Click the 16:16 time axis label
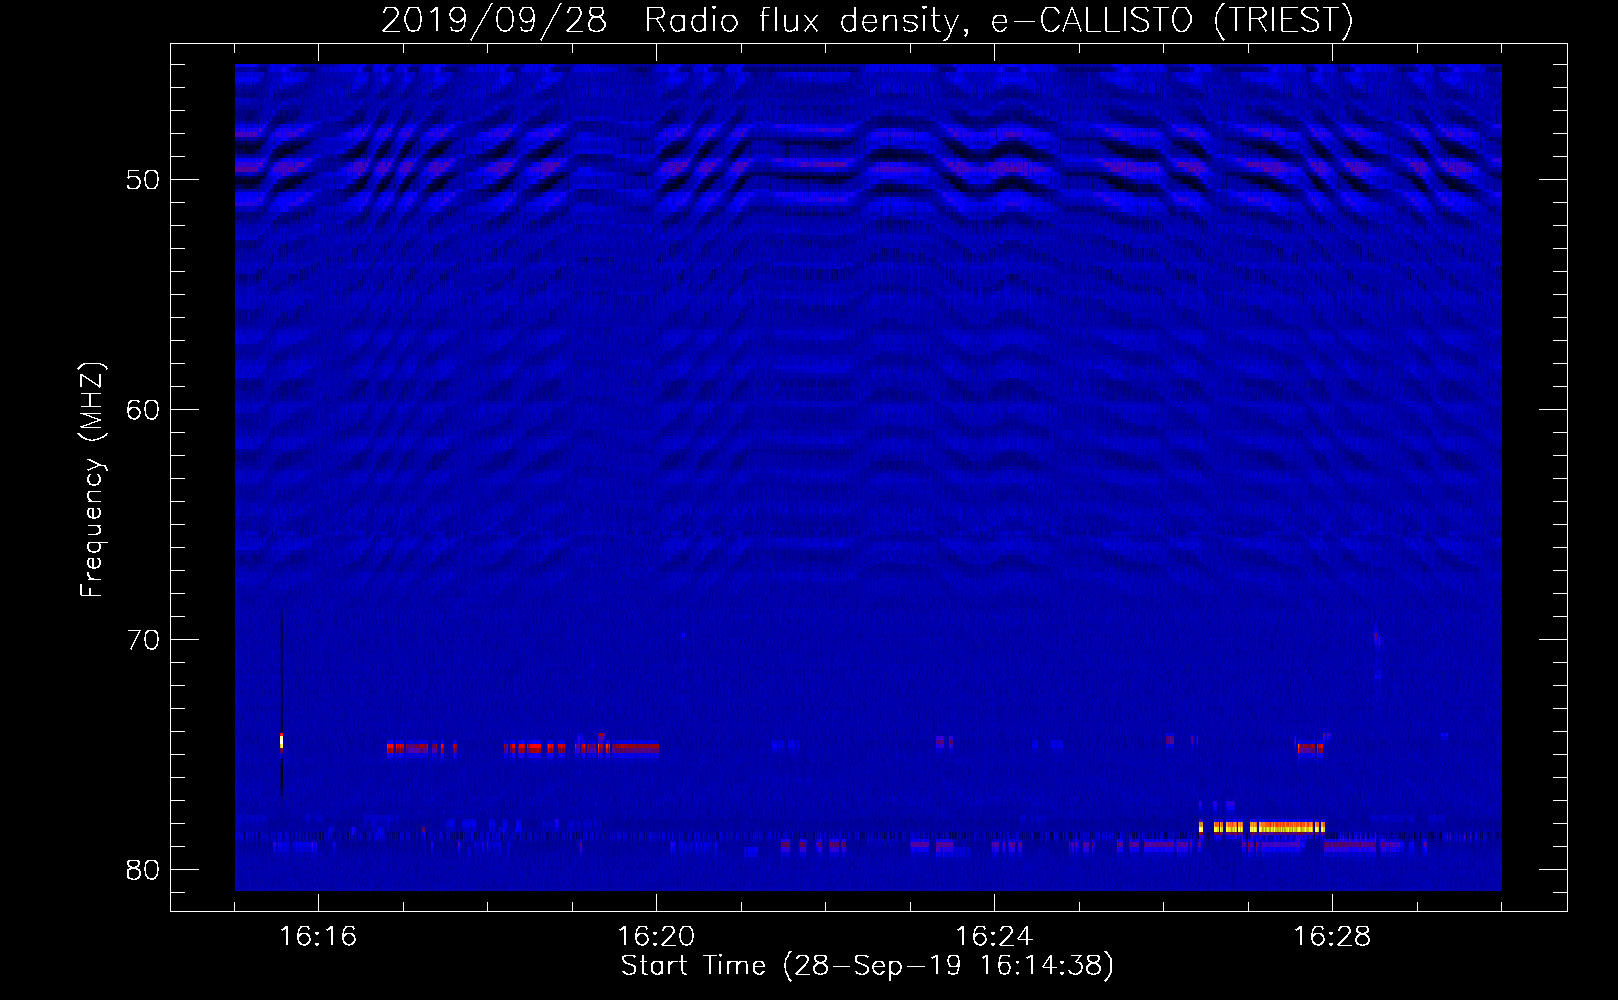The width and height of the screenshot is (1618, 1000). [x=318, y=937]
